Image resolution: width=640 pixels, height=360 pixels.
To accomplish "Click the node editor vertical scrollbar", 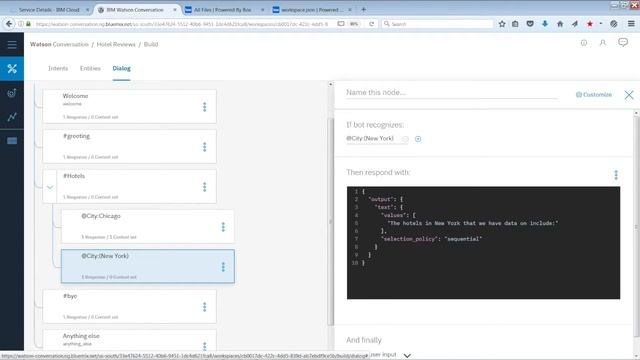I will [636, 227].
